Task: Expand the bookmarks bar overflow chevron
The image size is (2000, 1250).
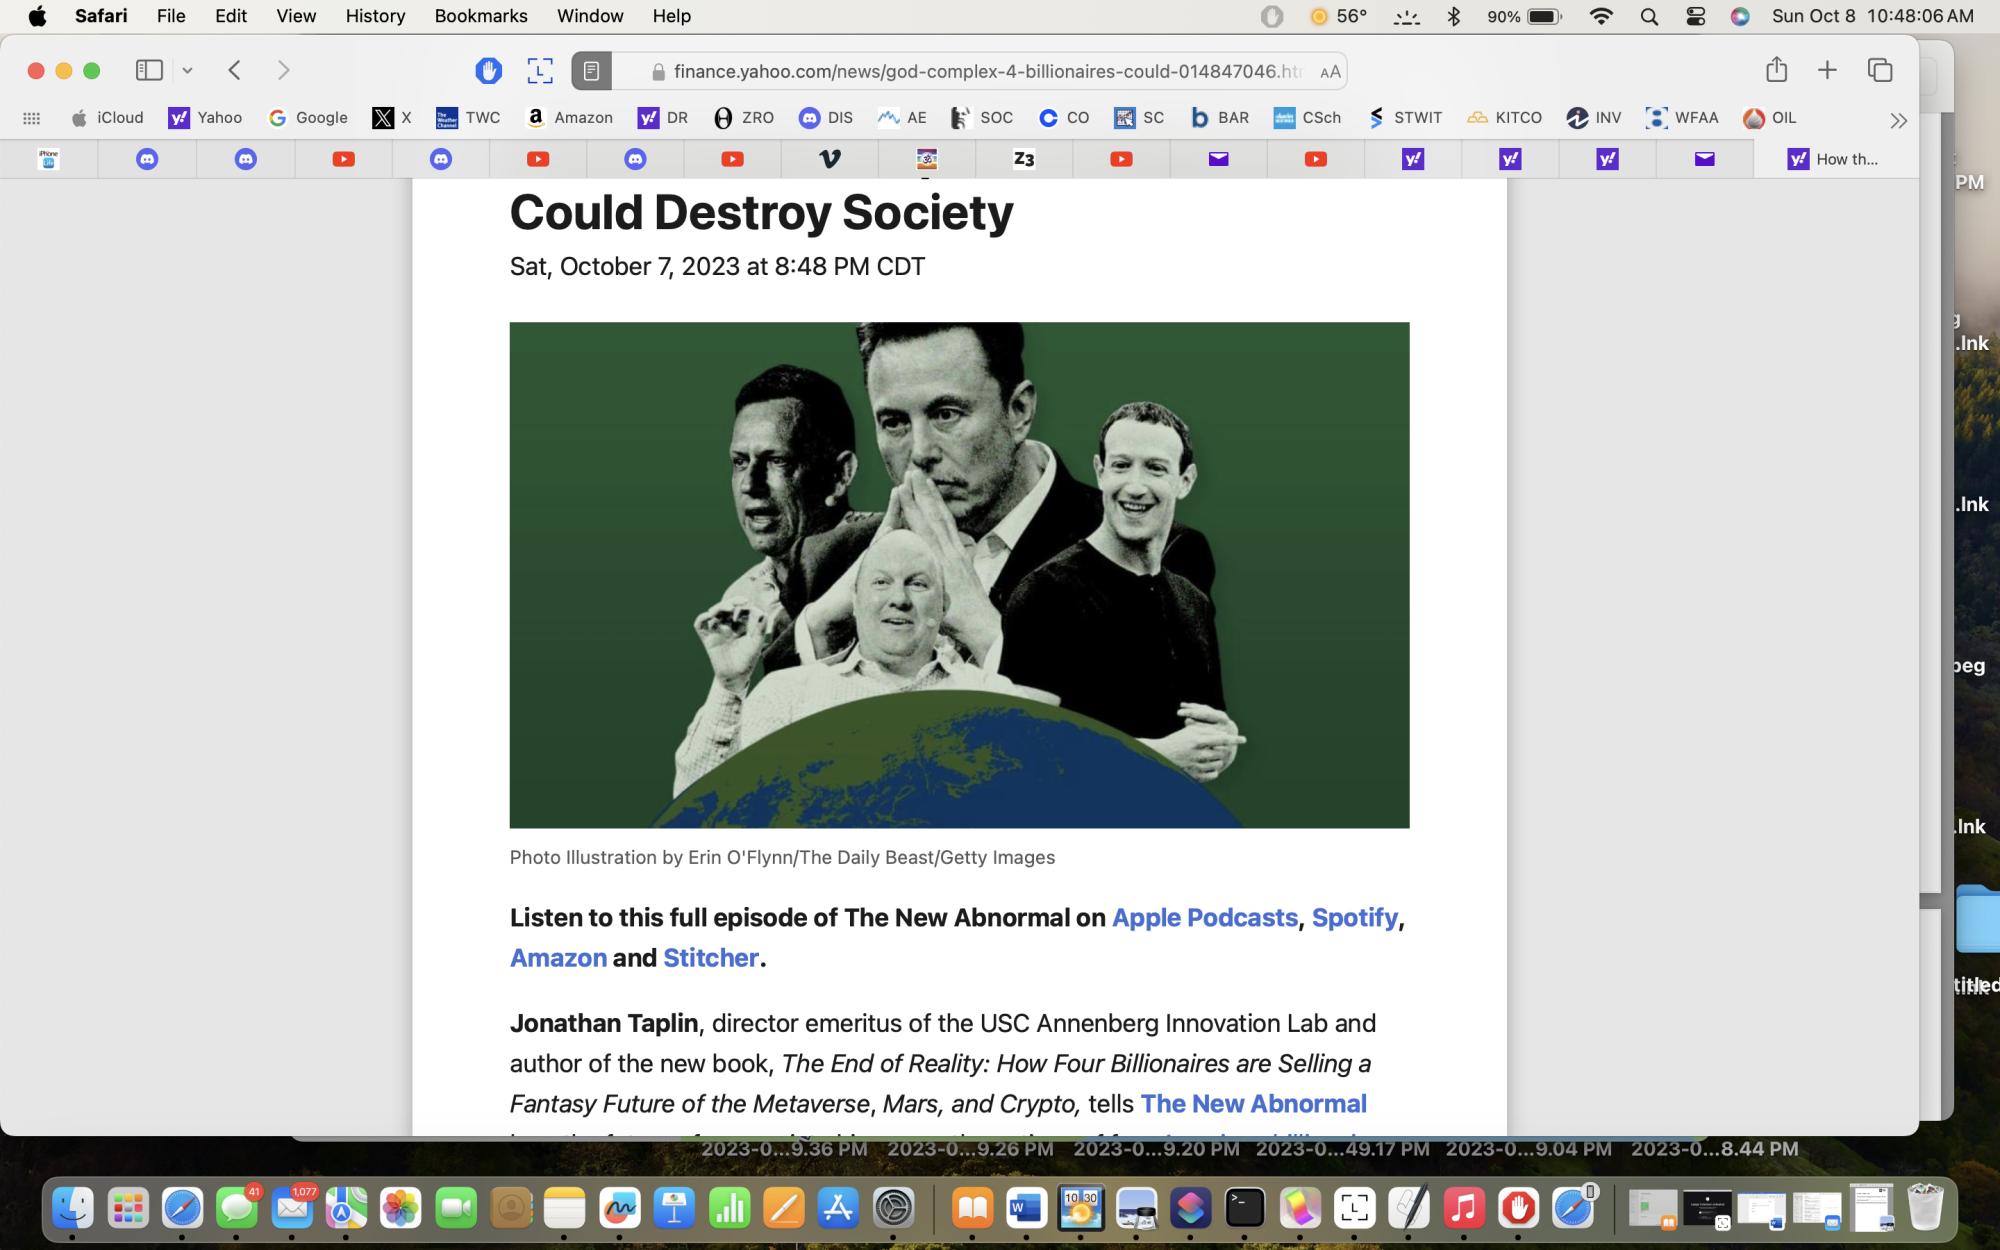Action: (1898, 120)
